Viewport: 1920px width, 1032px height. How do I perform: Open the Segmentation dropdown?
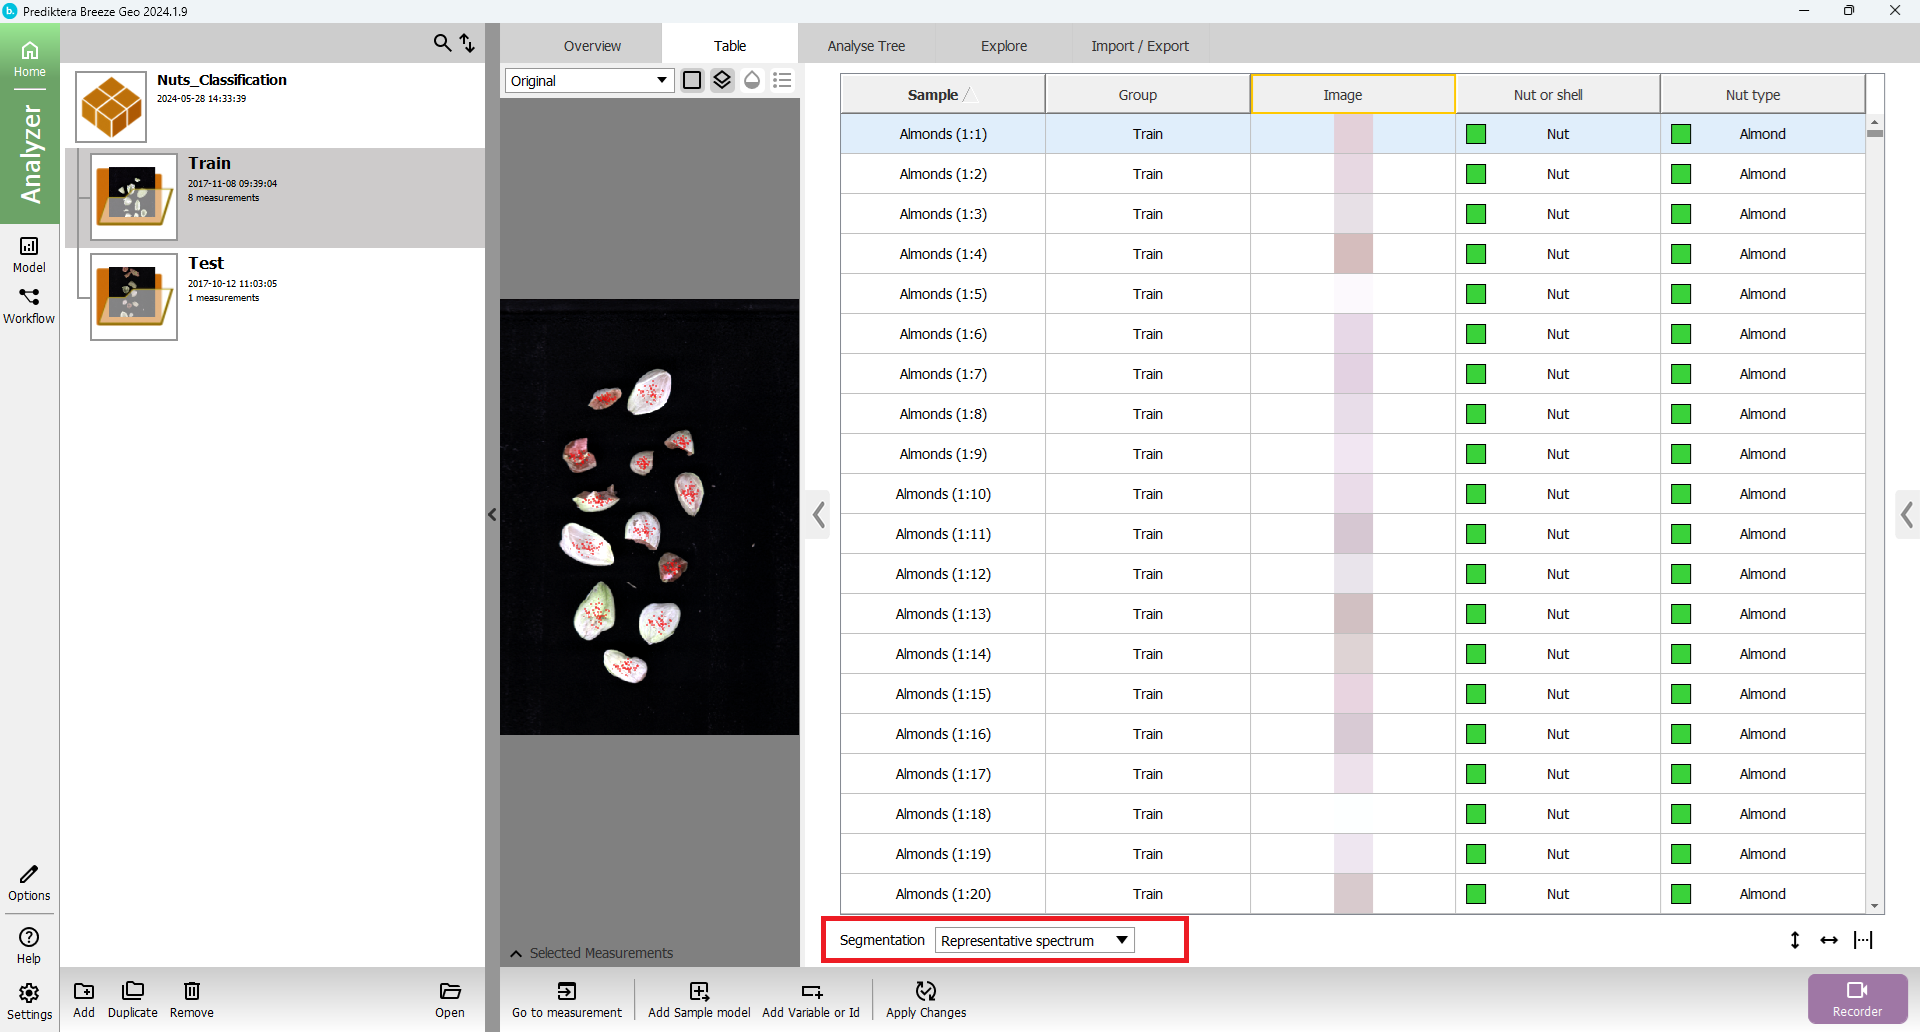click(x=1034, y=940)
